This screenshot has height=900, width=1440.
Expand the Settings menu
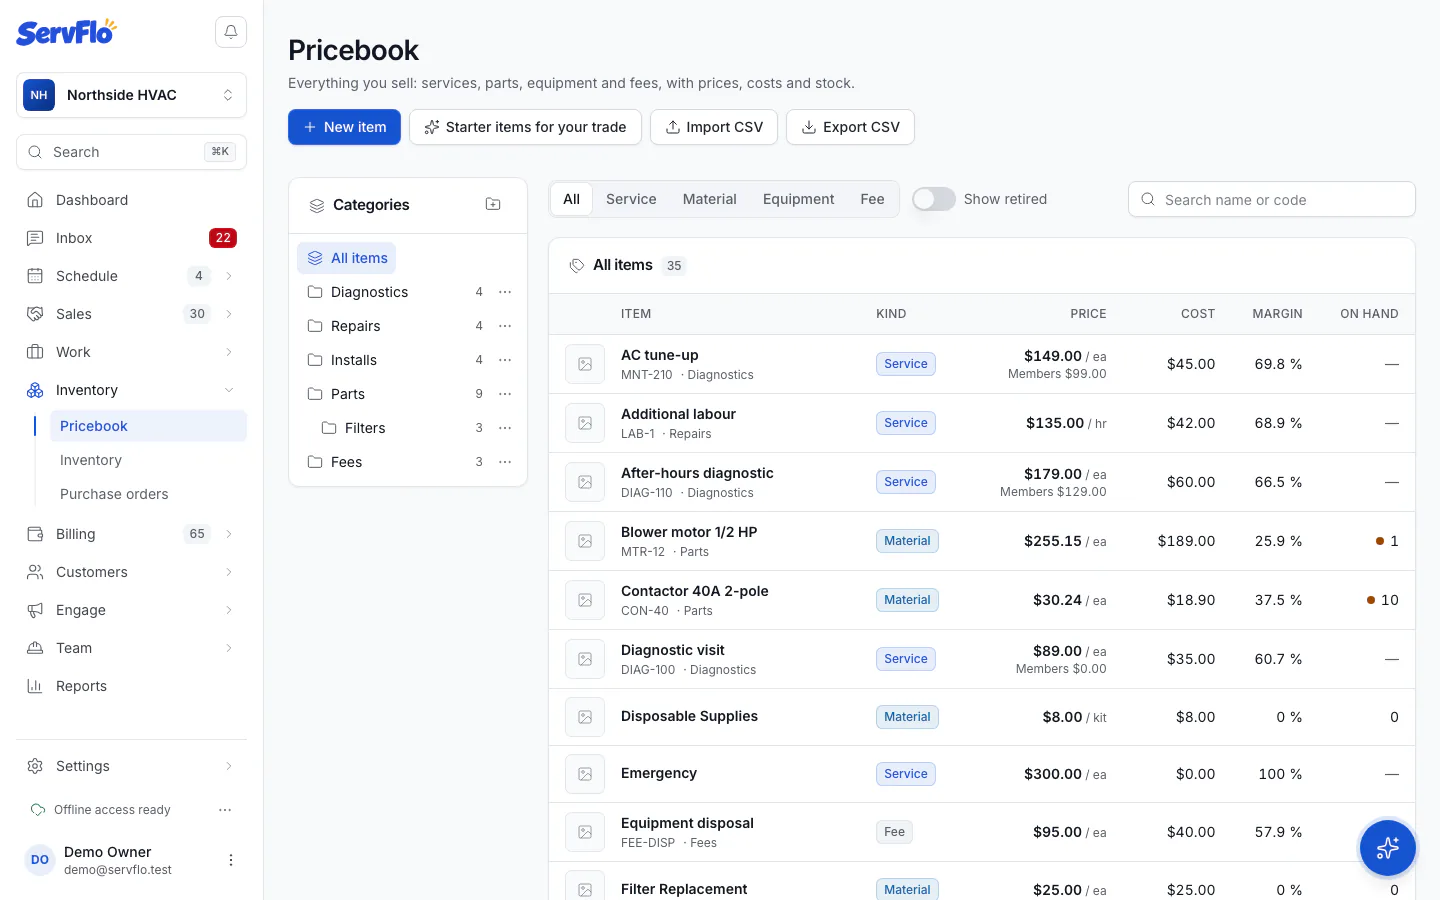[x=229, y=766]
